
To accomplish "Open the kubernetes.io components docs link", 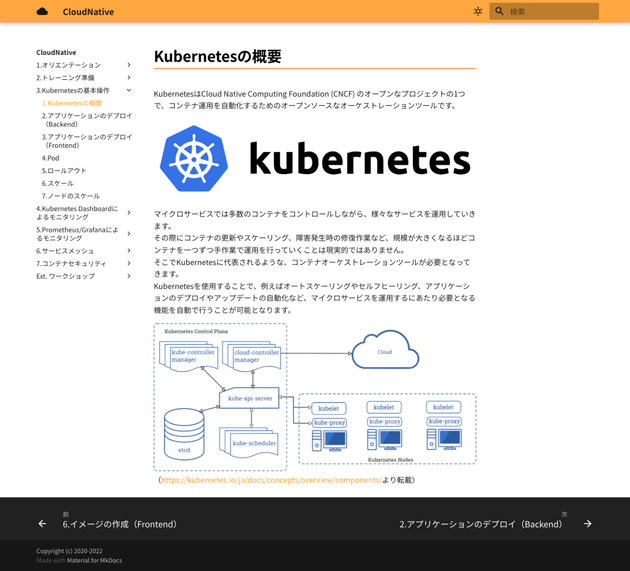I will click(x=271, y=480).
